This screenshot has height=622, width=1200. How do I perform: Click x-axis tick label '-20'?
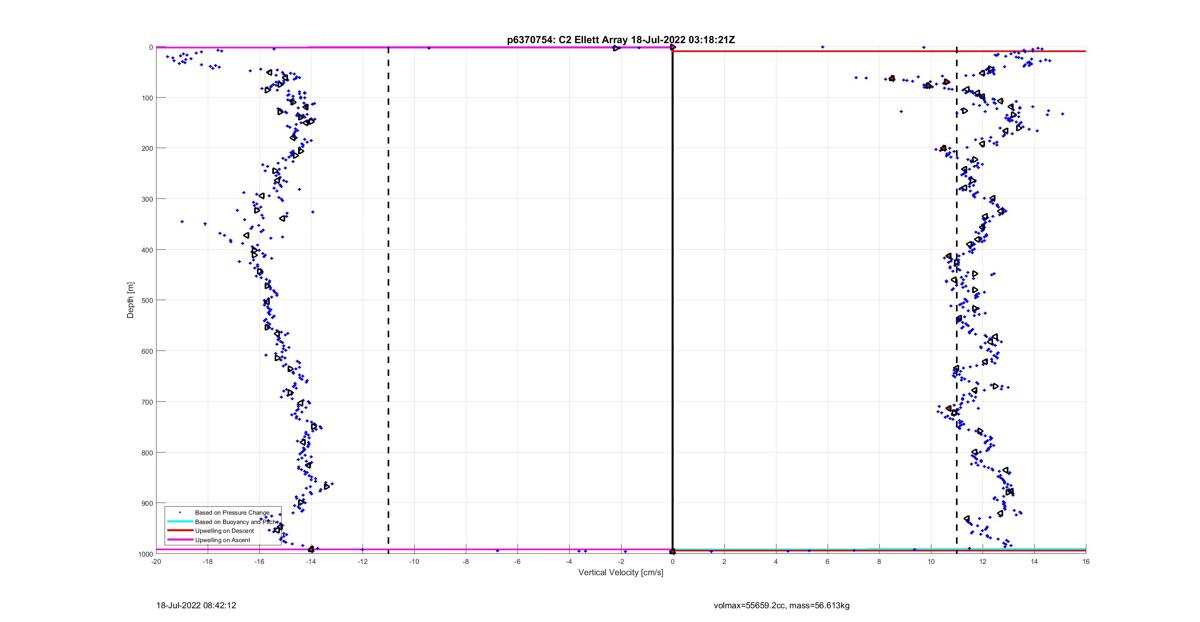(156, 562)
